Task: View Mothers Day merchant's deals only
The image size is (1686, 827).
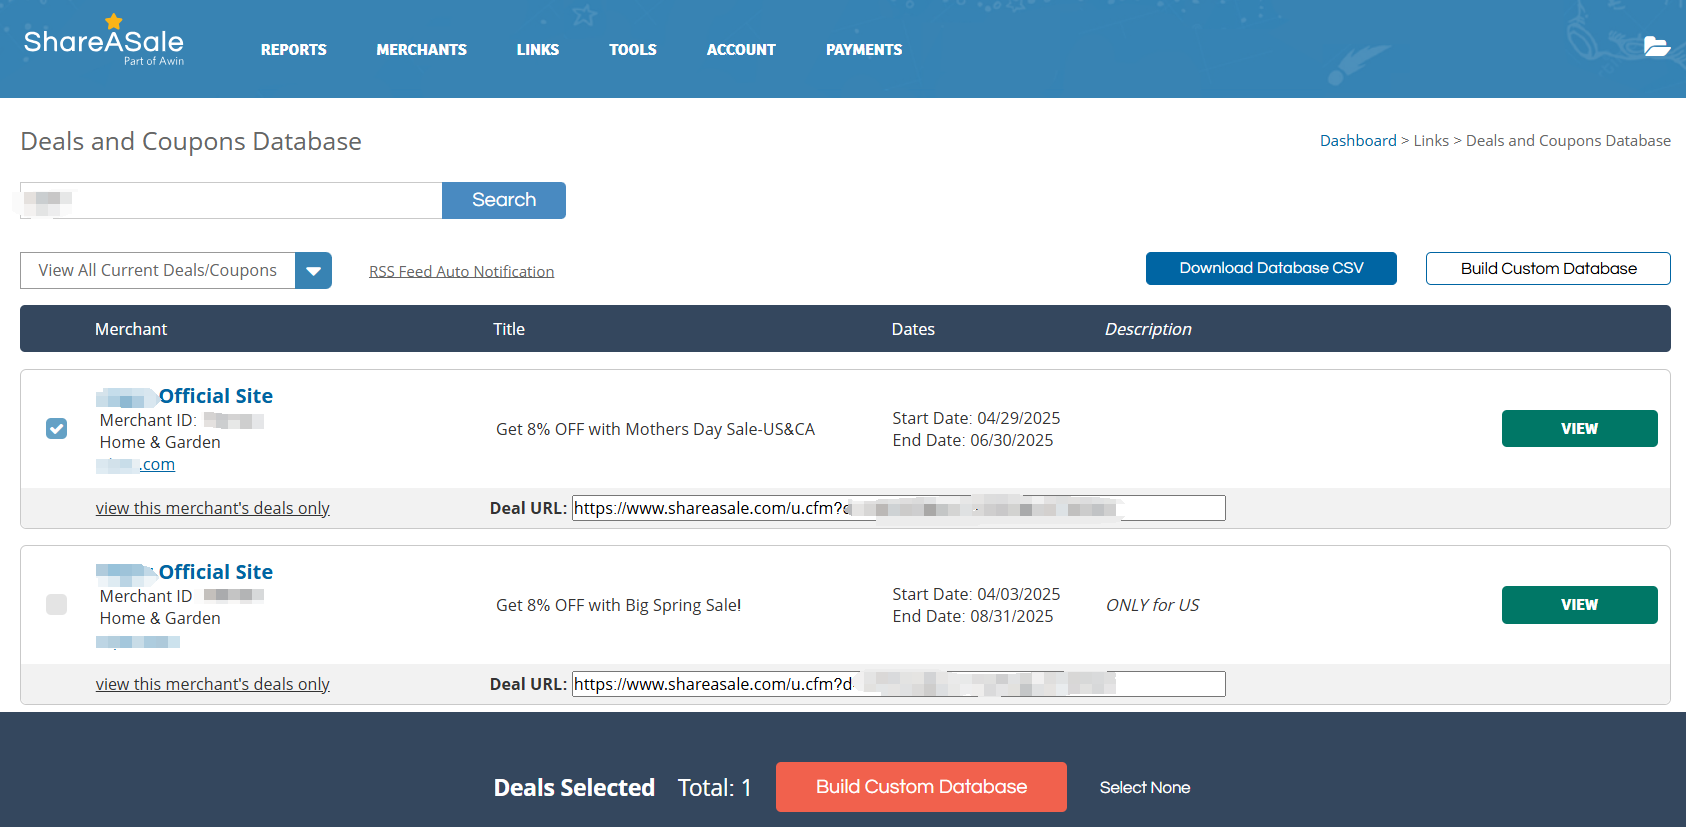Action: [x=213, y=508]
